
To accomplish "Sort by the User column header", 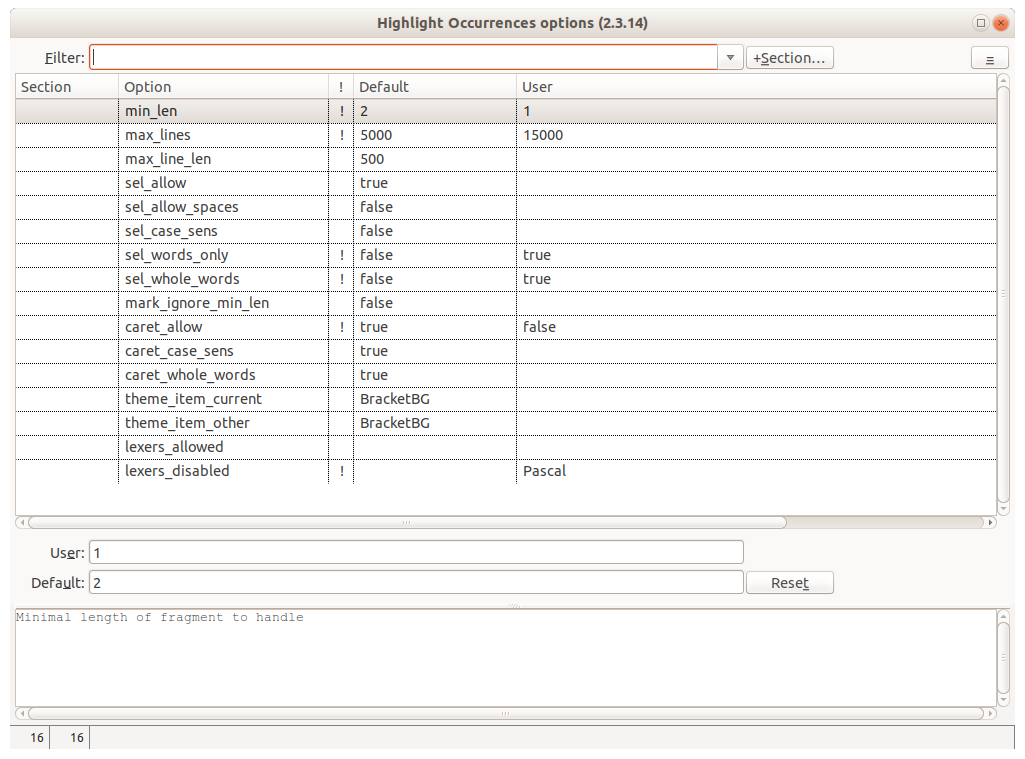I will 756,87.
